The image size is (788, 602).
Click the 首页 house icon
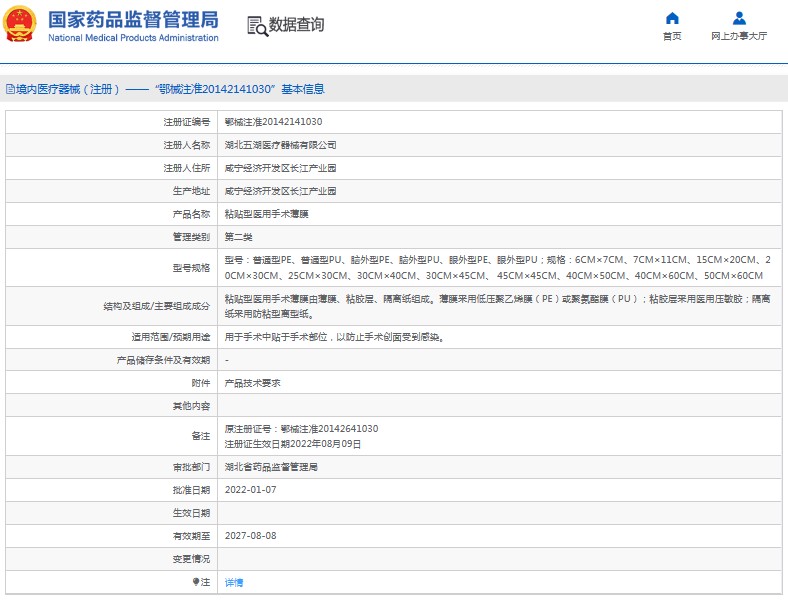pos(672,18)
